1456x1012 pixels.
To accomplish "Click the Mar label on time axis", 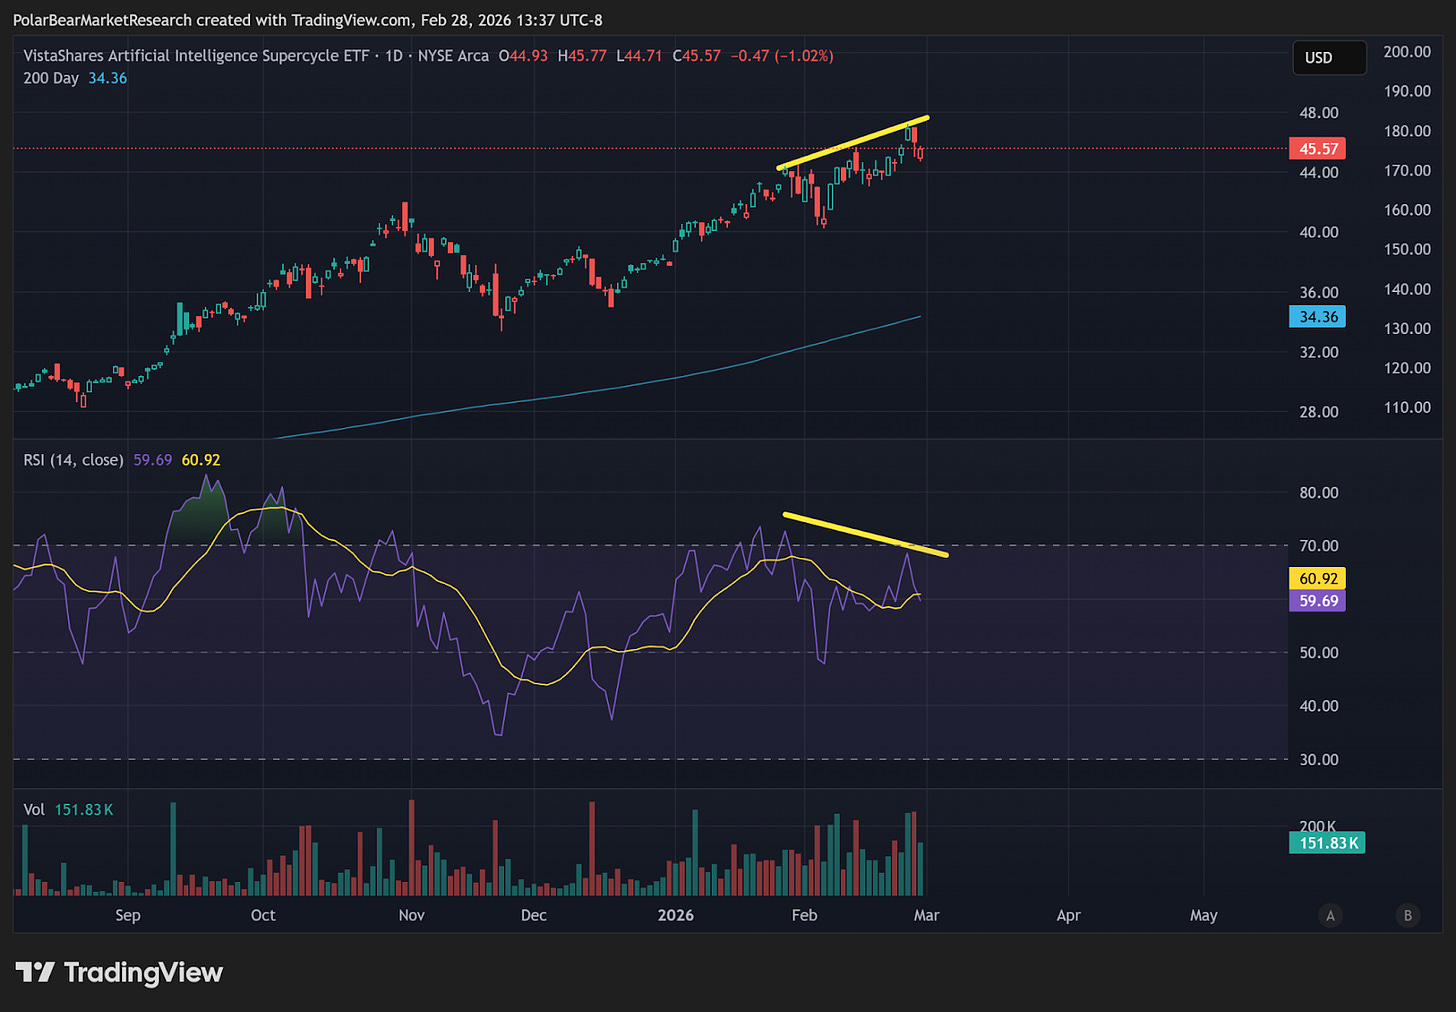I will pos(927,915).
